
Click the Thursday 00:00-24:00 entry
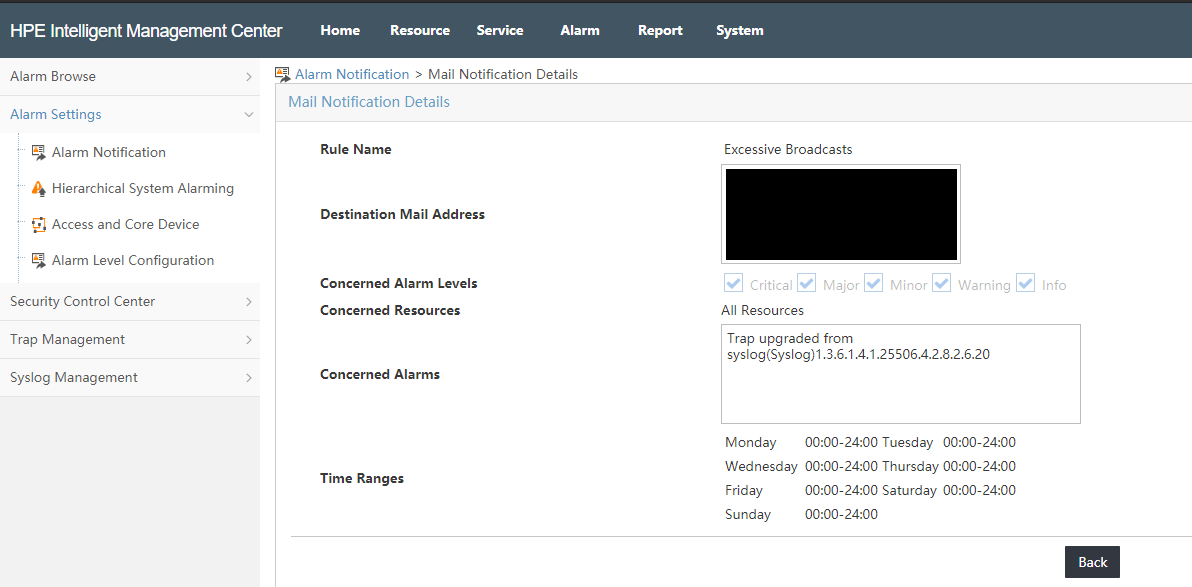coord(949,467)
